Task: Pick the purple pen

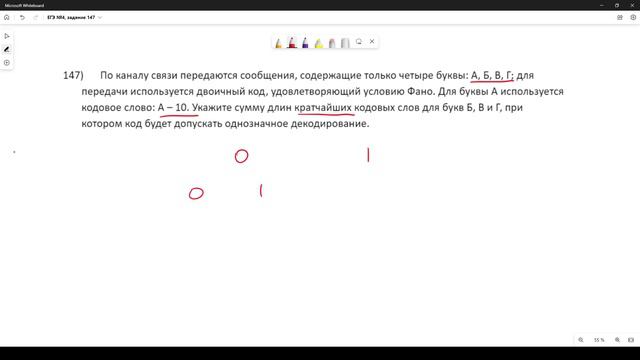Action: point(305,42)
